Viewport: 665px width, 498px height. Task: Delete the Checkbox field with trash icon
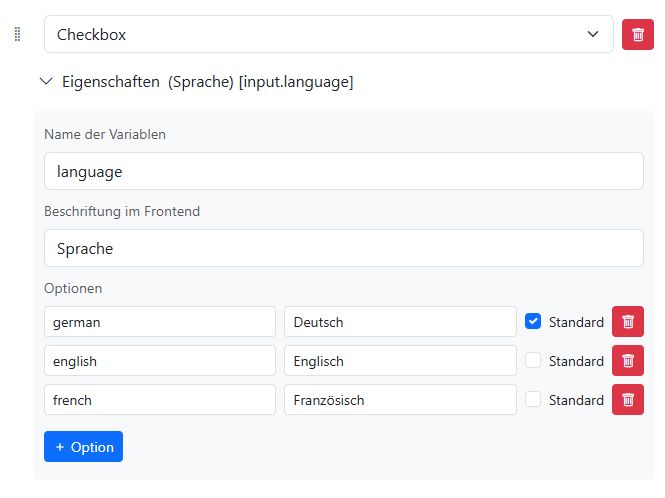click(x=637, y=34)
